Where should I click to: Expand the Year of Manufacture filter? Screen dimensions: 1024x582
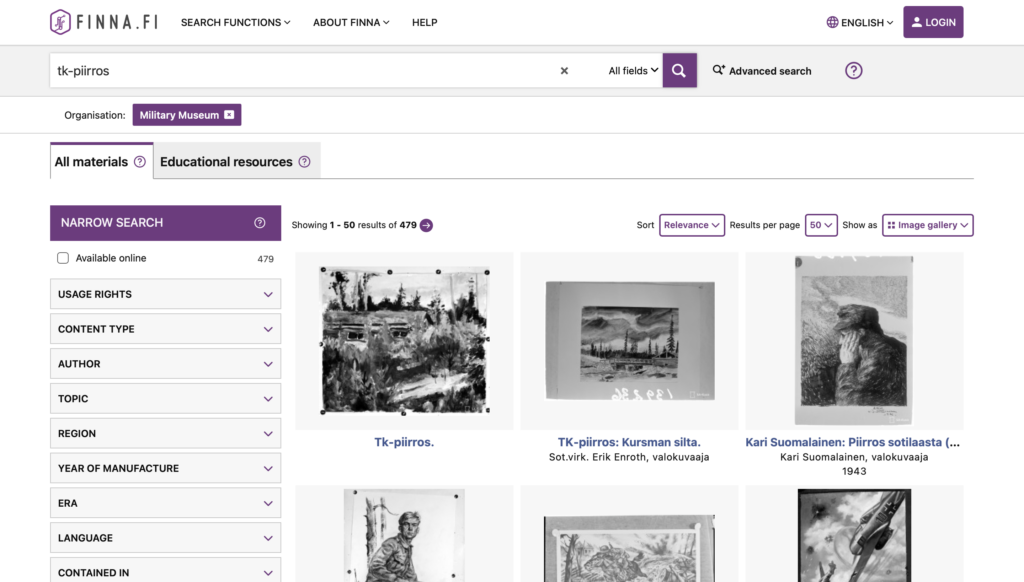point(165,468)
